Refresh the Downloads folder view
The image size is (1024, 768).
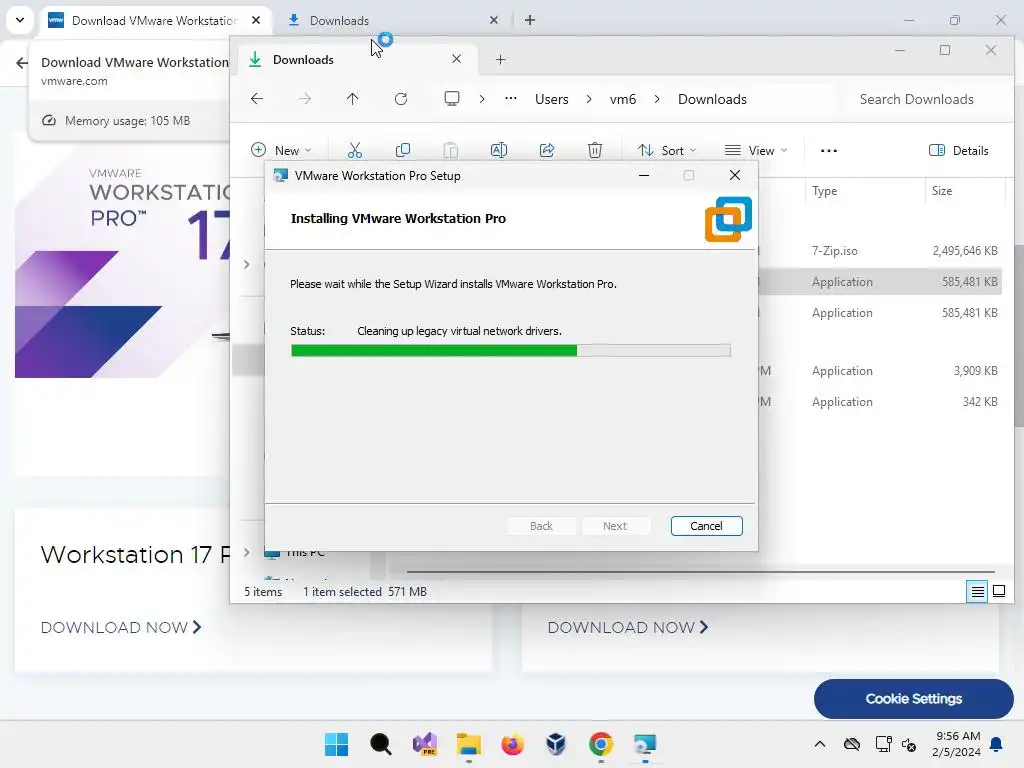click(401, 99)
